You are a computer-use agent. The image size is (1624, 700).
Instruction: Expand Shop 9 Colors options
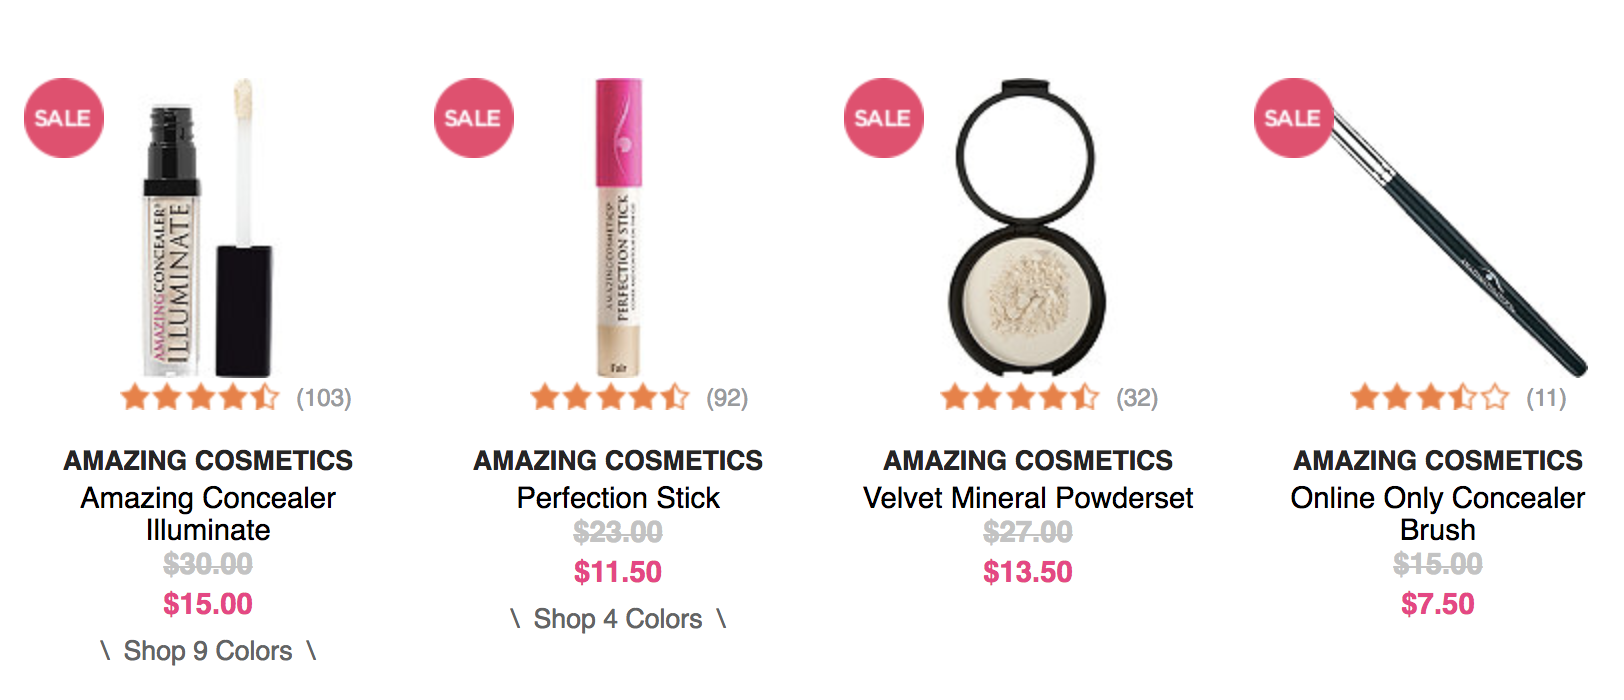tap(208, 651)
